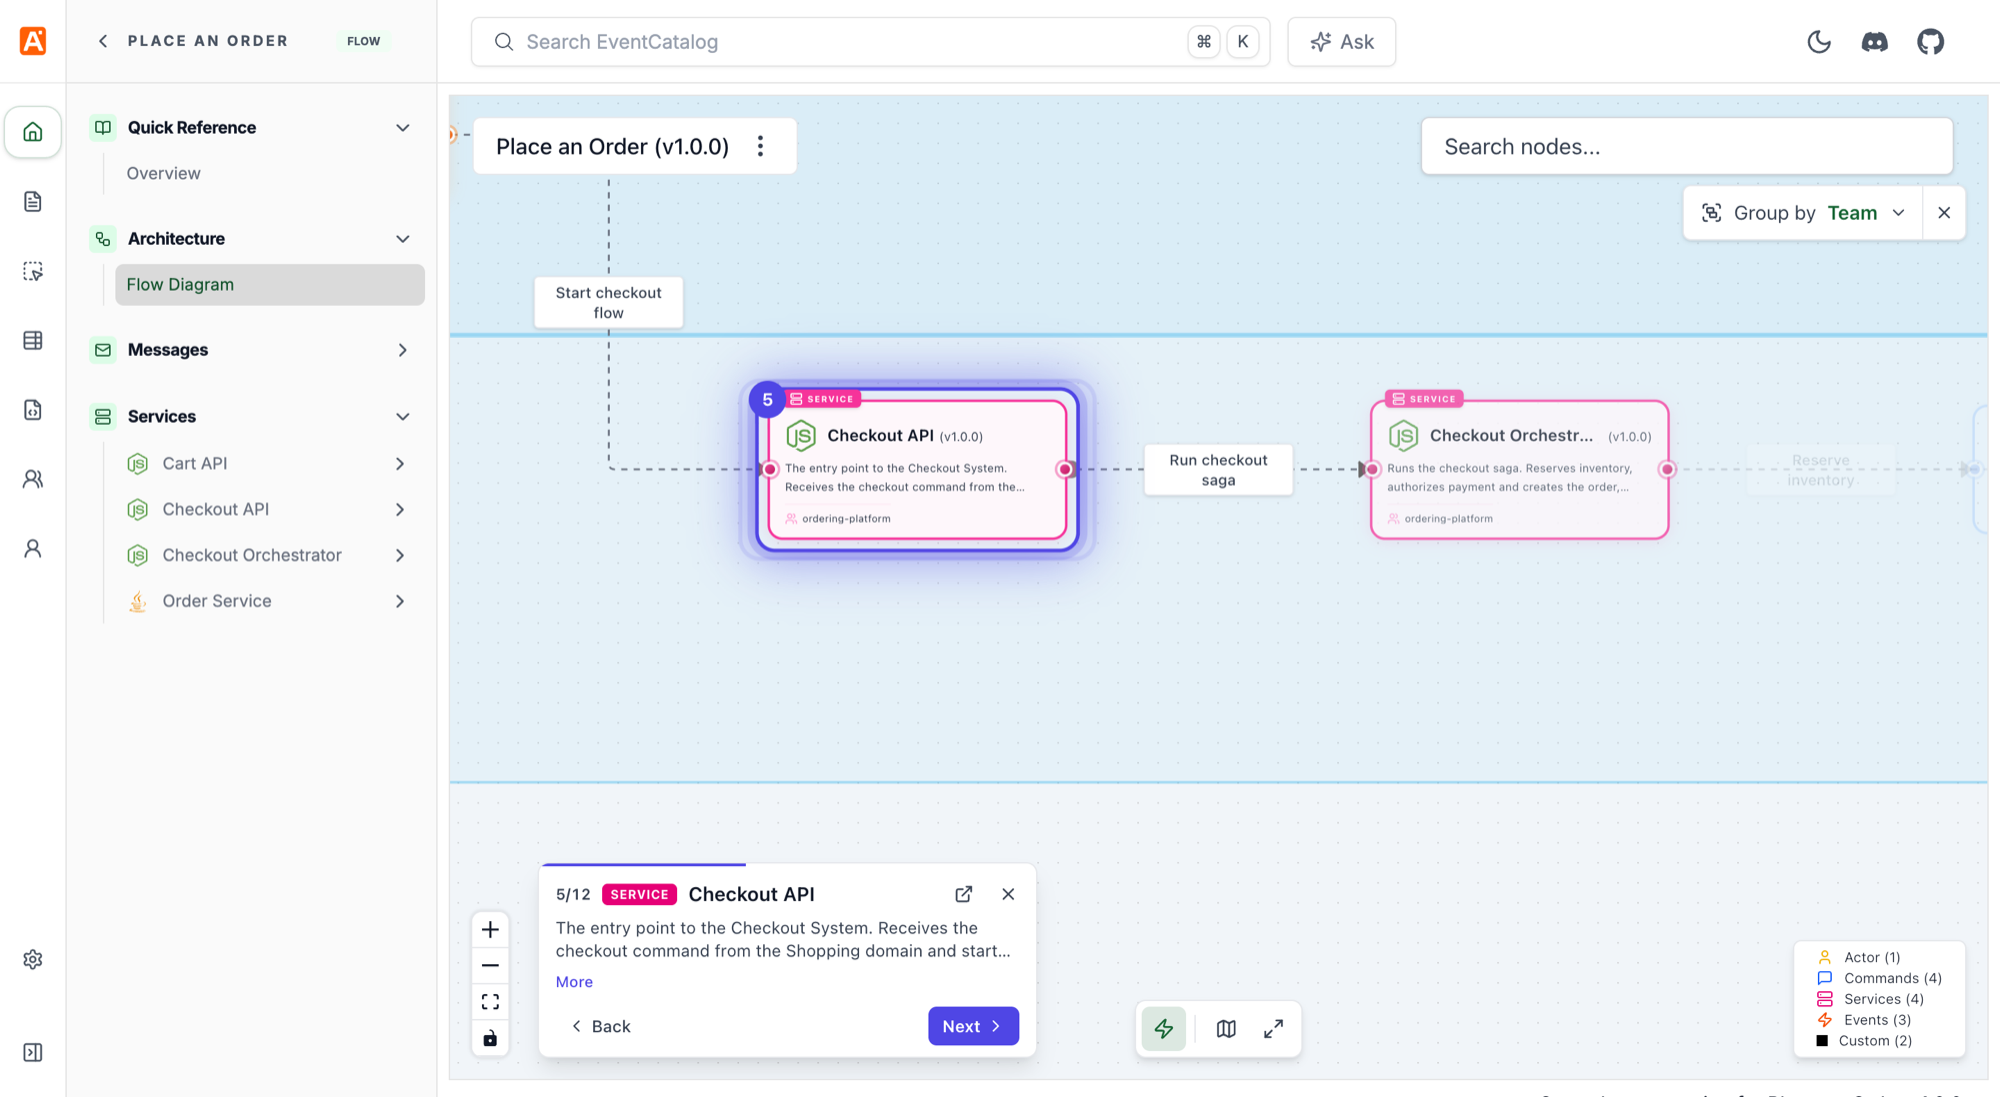Open the table explorer icon in sidebar
This screenshot has height=1097, width=2000.
tap(33, 341)
